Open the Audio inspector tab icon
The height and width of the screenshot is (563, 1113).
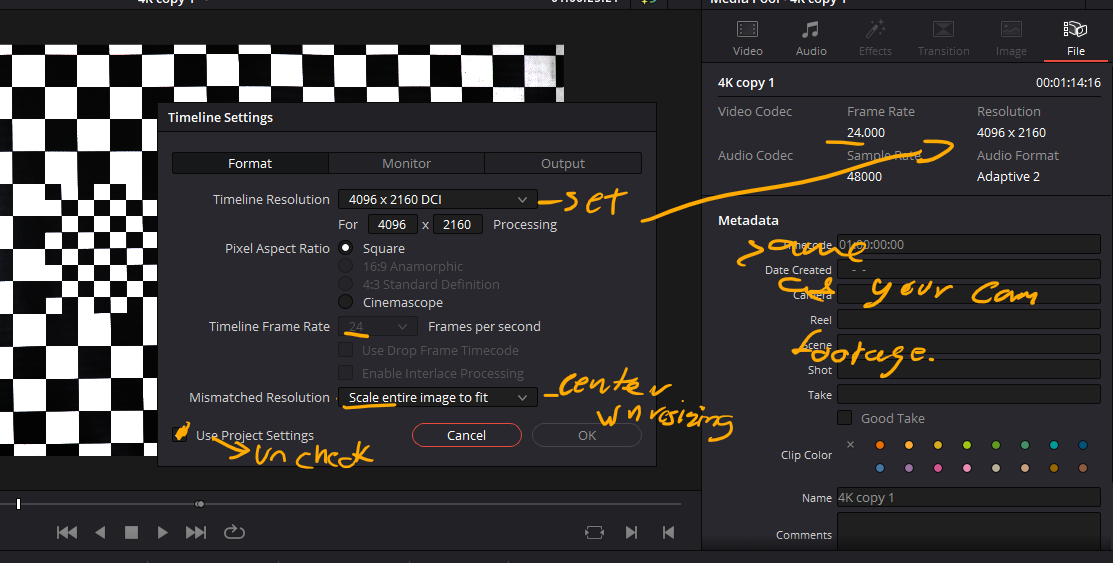coord(811,38)
